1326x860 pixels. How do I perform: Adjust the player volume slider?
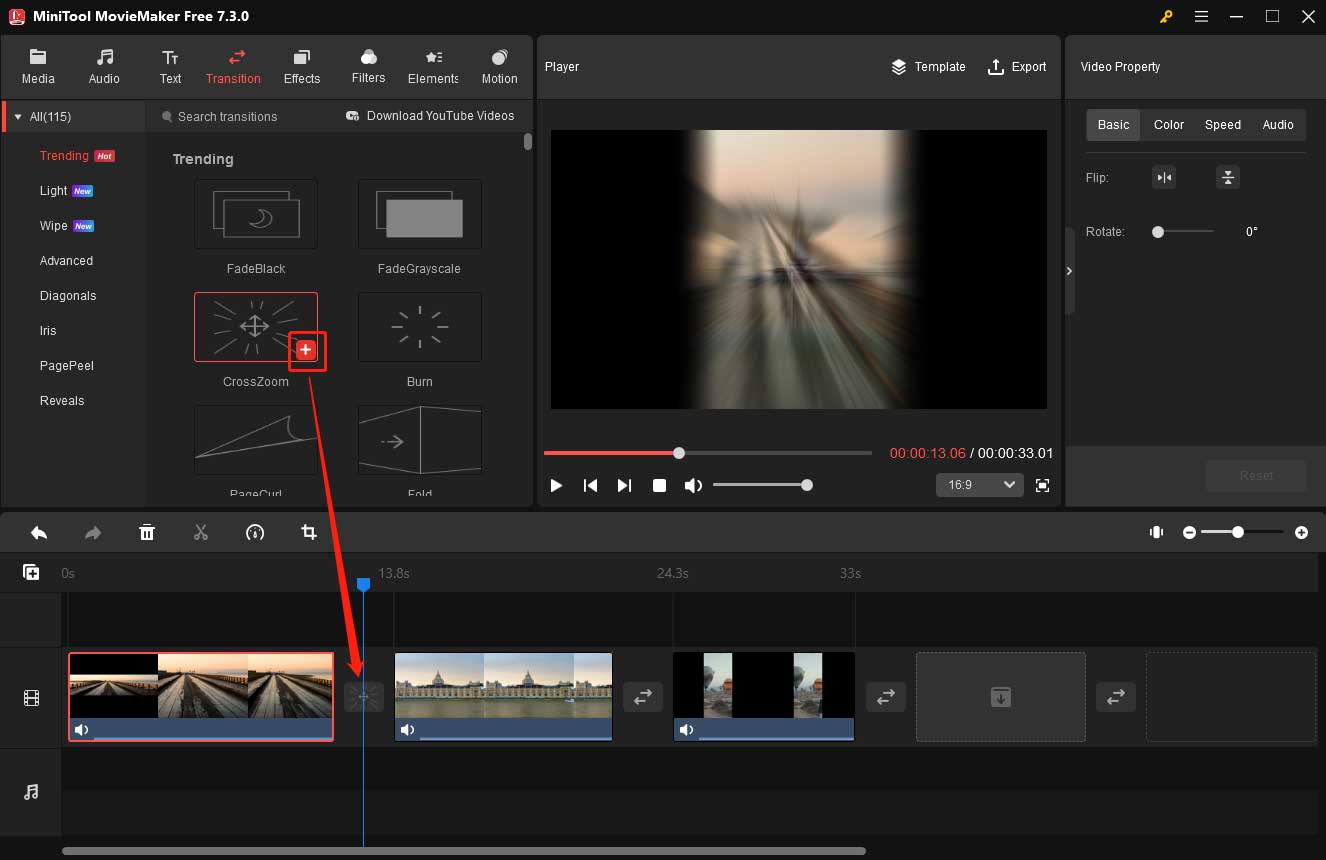[762, 485]
